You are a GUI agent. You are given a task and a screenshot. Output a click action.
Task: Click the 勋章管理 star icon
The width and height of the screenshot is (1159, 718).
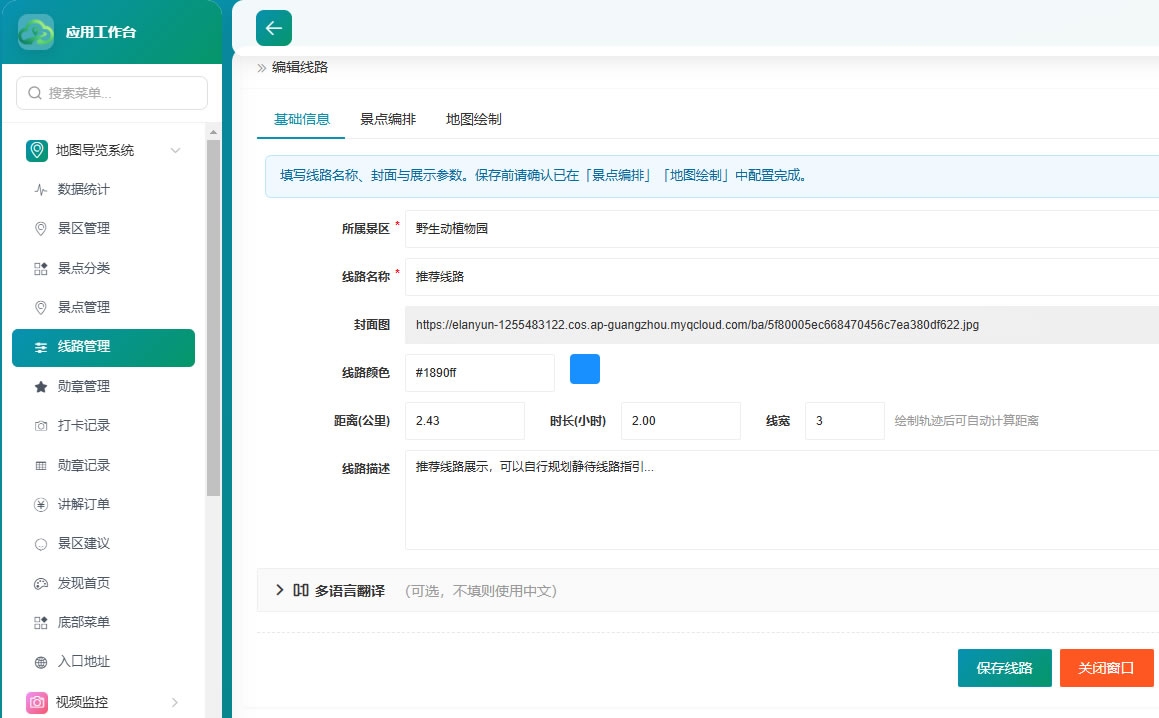tap(41, 387)
